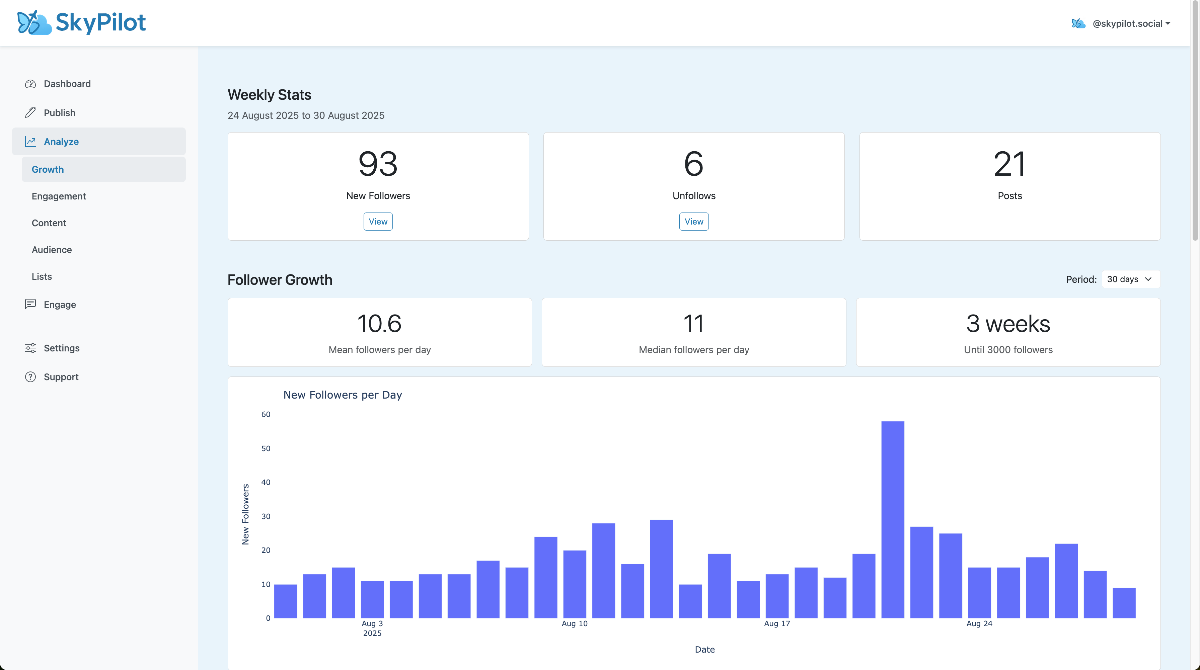This screenshot has width=1200, height=670.
Task: Select the 3 weeks until 3000 followers card
Action: point(1008,332)
